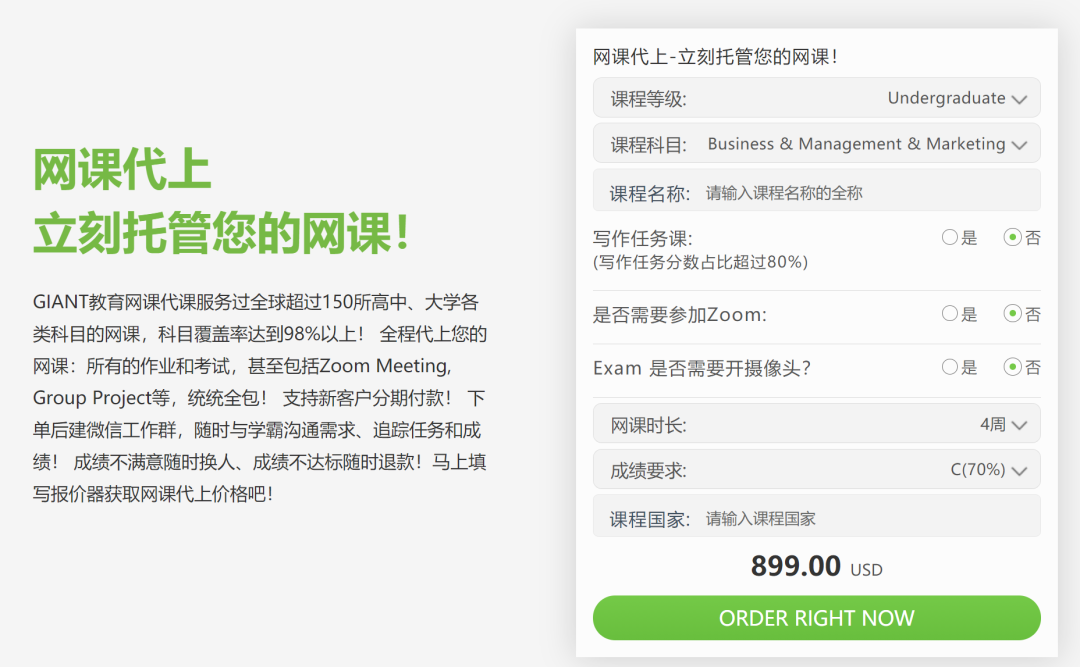Select 否 for Exam 开摄像头 question
The image size is (1080, 667).
point(1012,367)
